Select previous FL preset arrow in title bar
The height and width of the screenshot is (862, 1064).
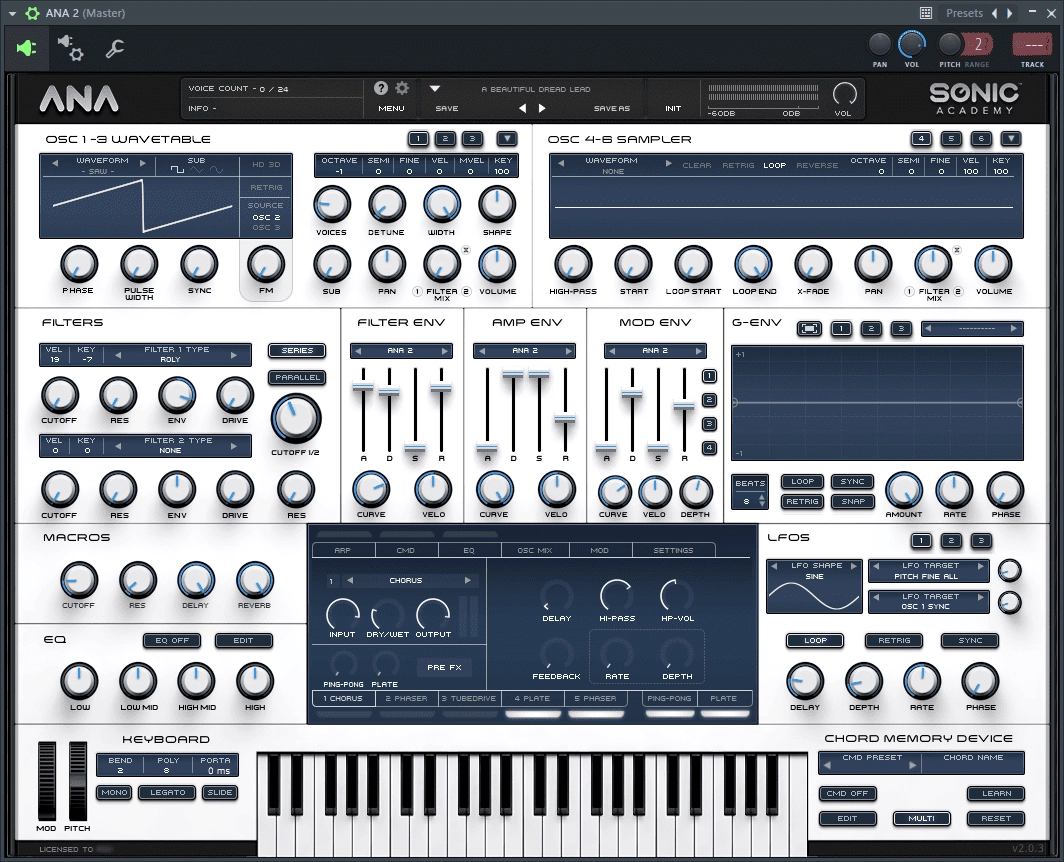(x=995, y=13)
